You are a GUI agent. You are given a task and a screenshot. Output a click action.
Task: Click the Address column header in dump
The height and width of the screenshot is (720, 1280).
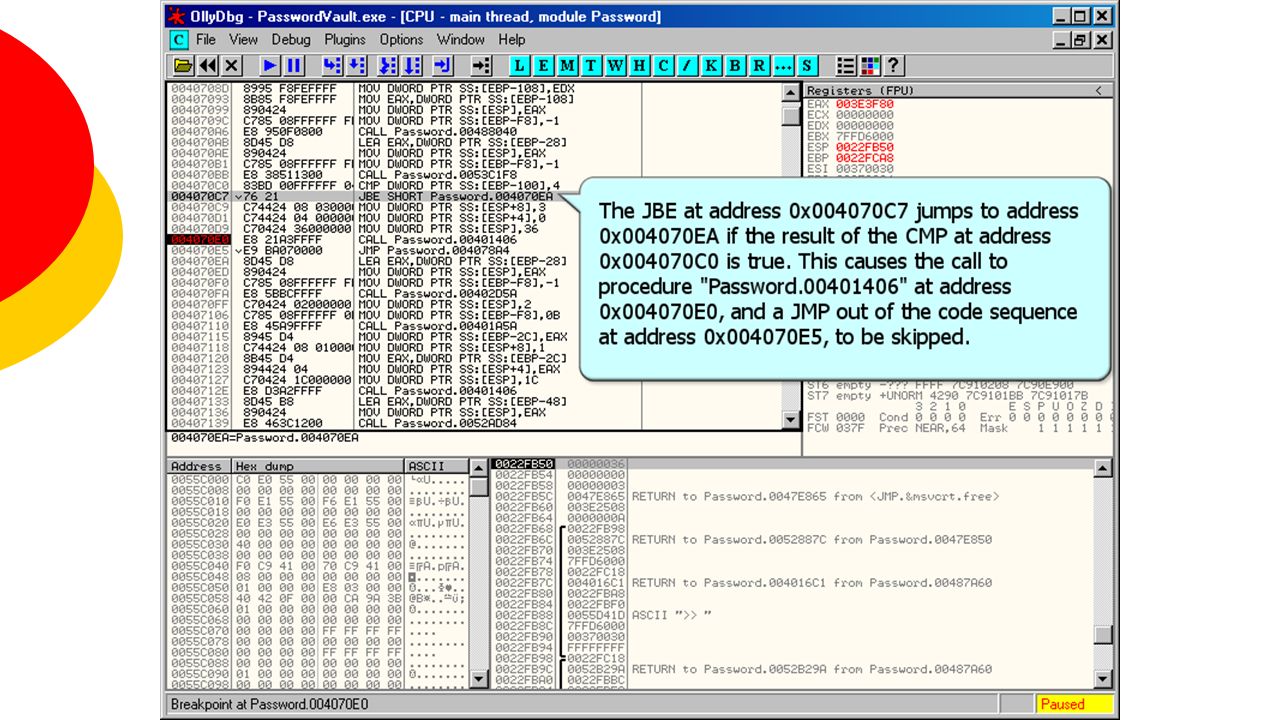198,466
